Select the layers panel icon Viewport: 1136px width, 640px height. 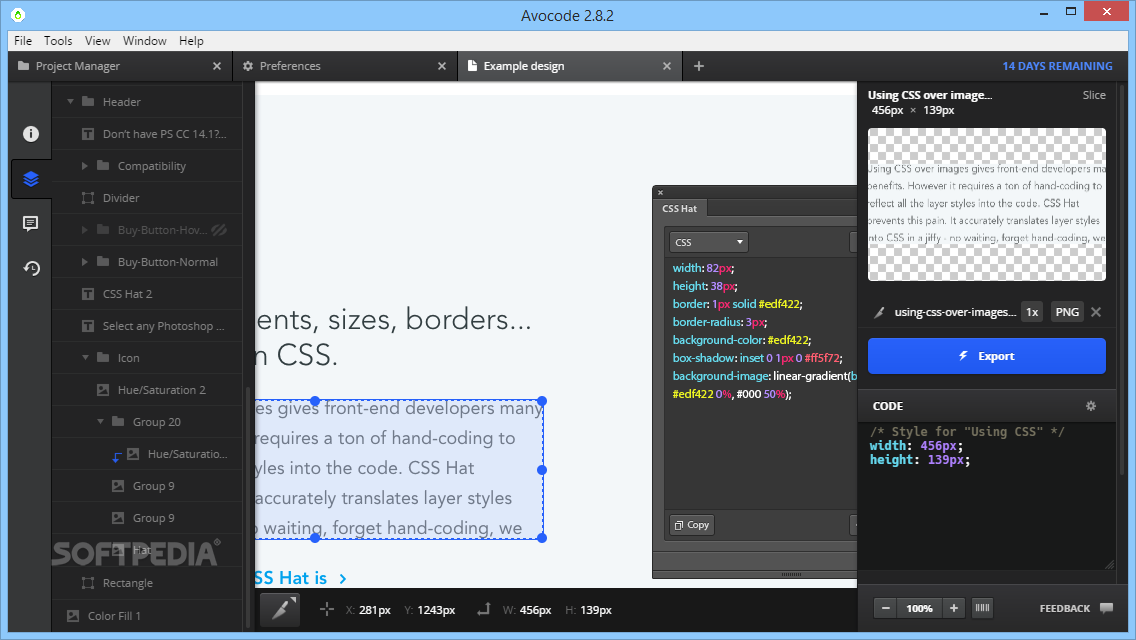pyautogui.click(x=30, y=179)
